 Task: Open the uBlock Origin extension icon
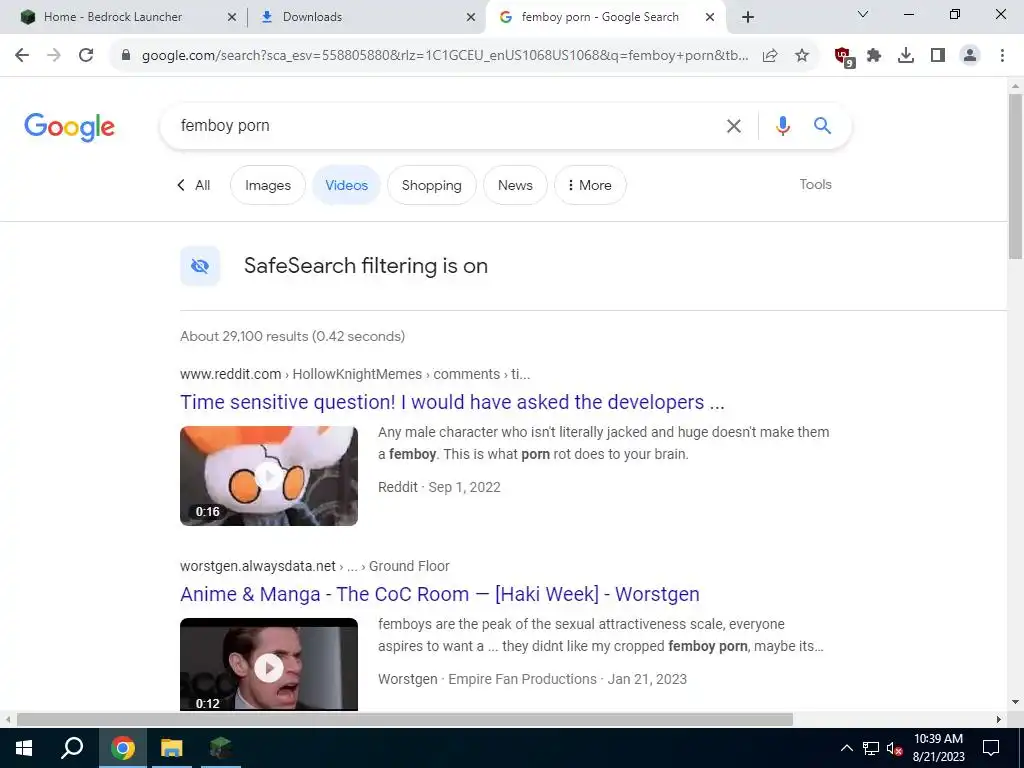[x=844, y=56]
